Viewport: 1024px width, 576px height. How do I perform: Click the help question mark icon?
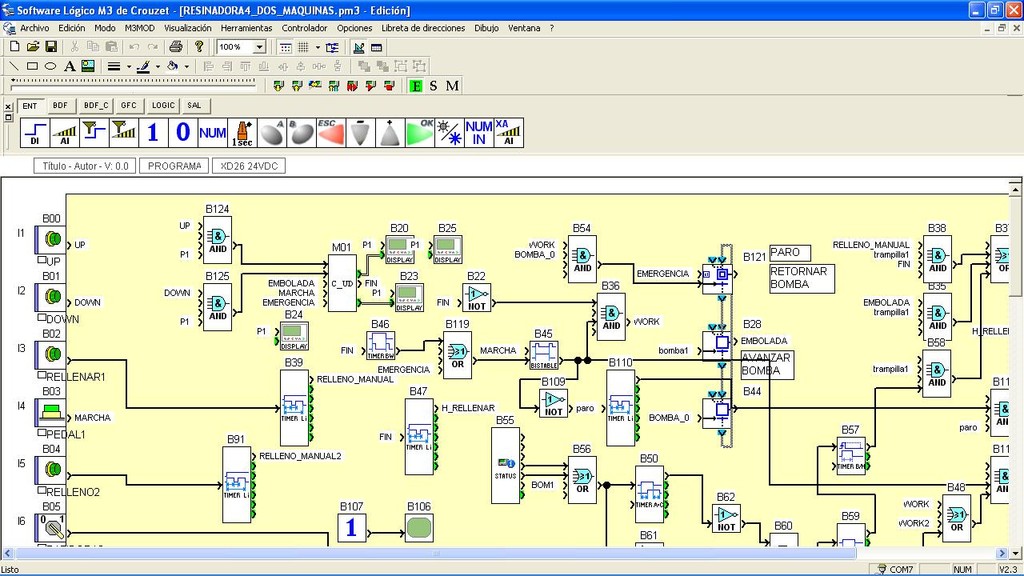pyautogui.click(x=199, y=47)
